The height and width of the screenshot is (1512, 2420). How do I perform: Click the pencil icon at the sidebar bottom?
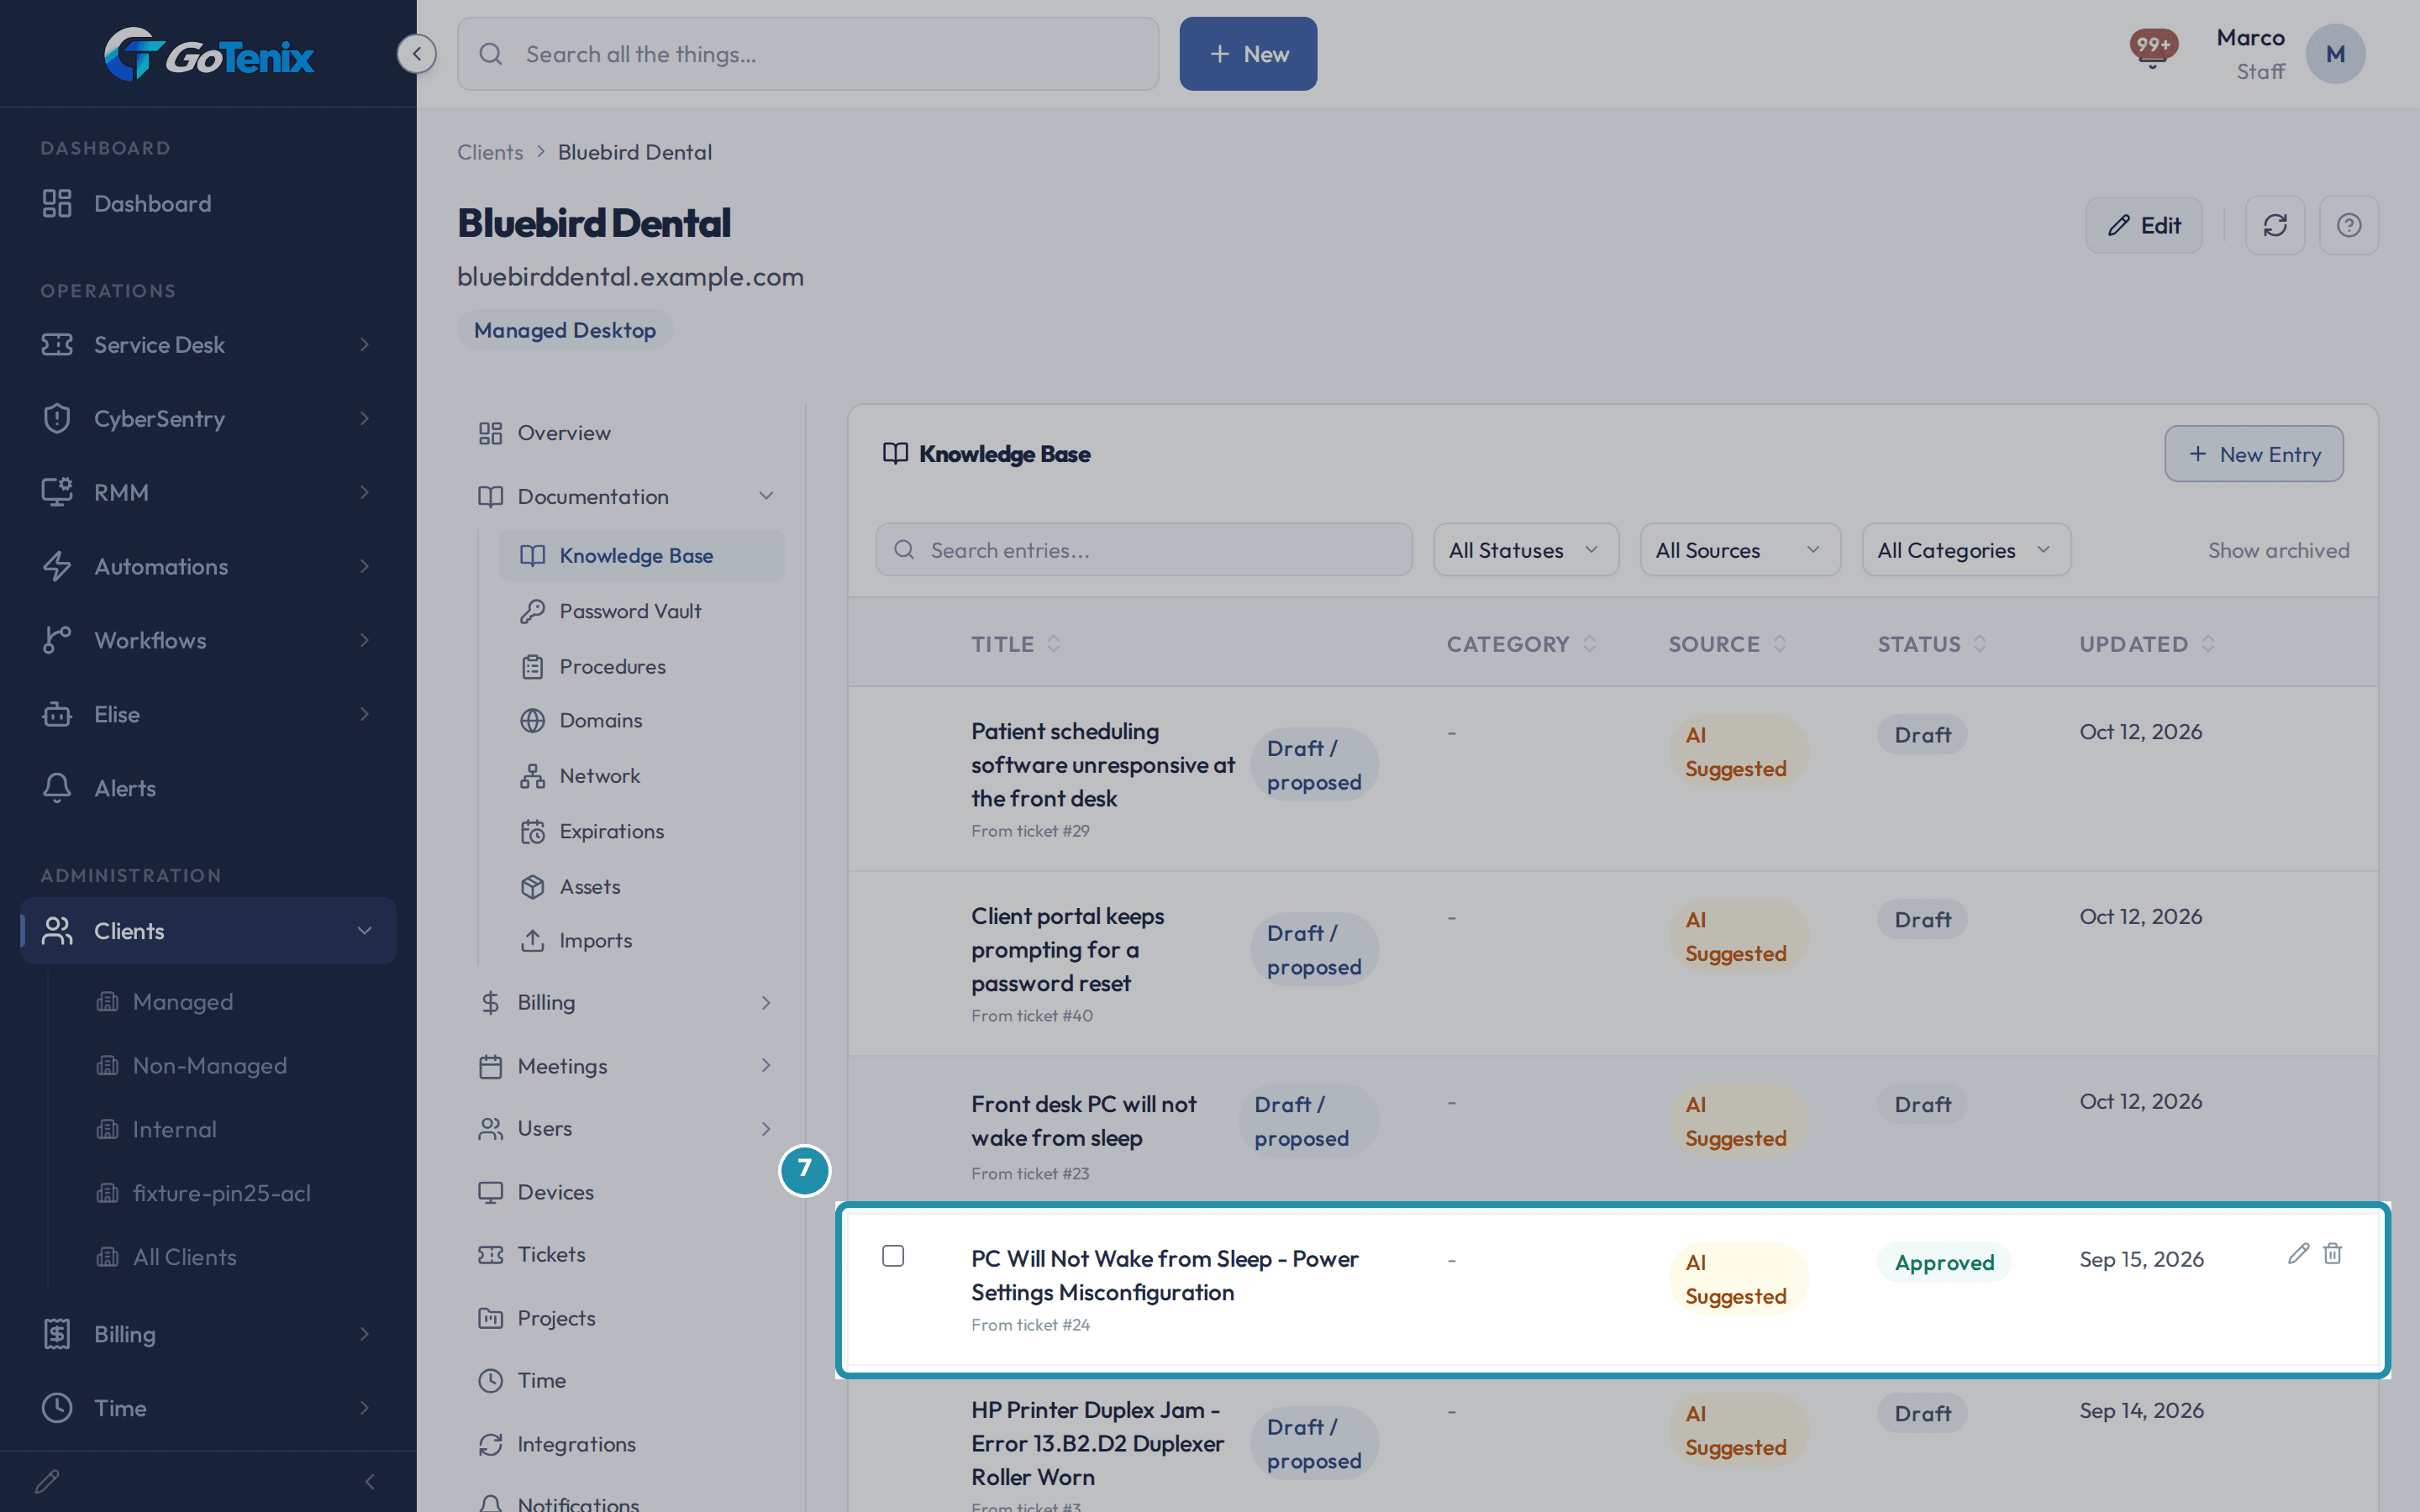tap(47, 1481)
